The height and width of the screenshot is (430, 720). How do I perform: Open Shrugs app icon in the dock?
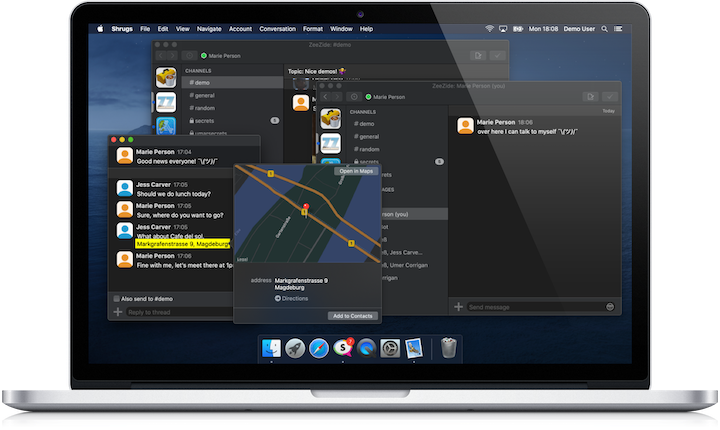[343, 348]
